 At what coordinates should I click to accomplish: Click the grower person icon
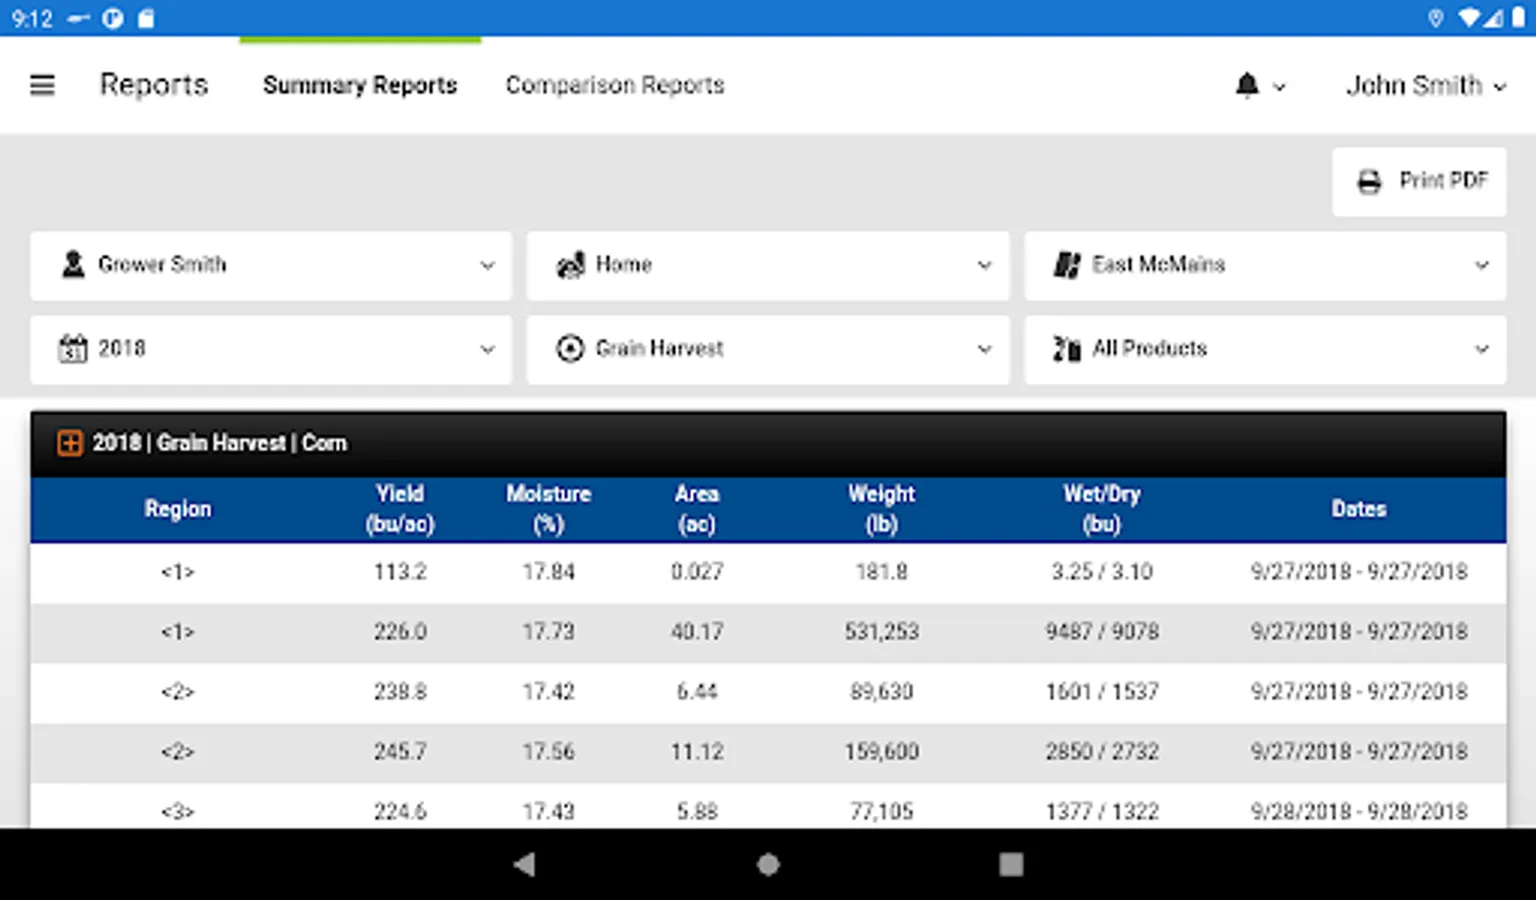coord(73,264)
